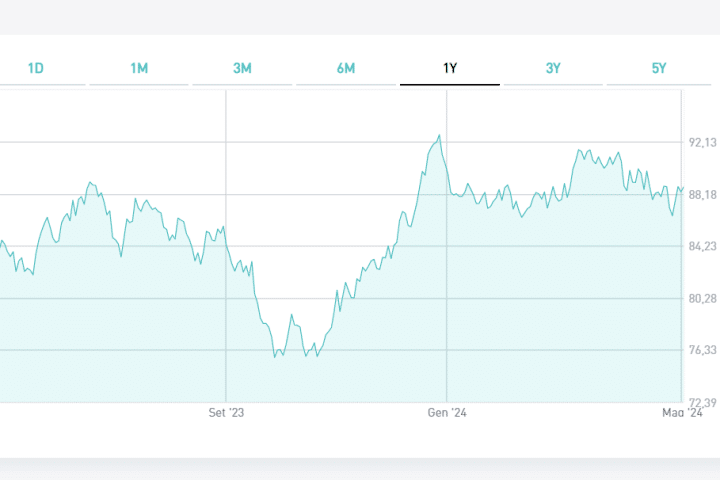720x480 pixels.
Task: Click the 92,13 y-axis label
Action: (703, 143)
